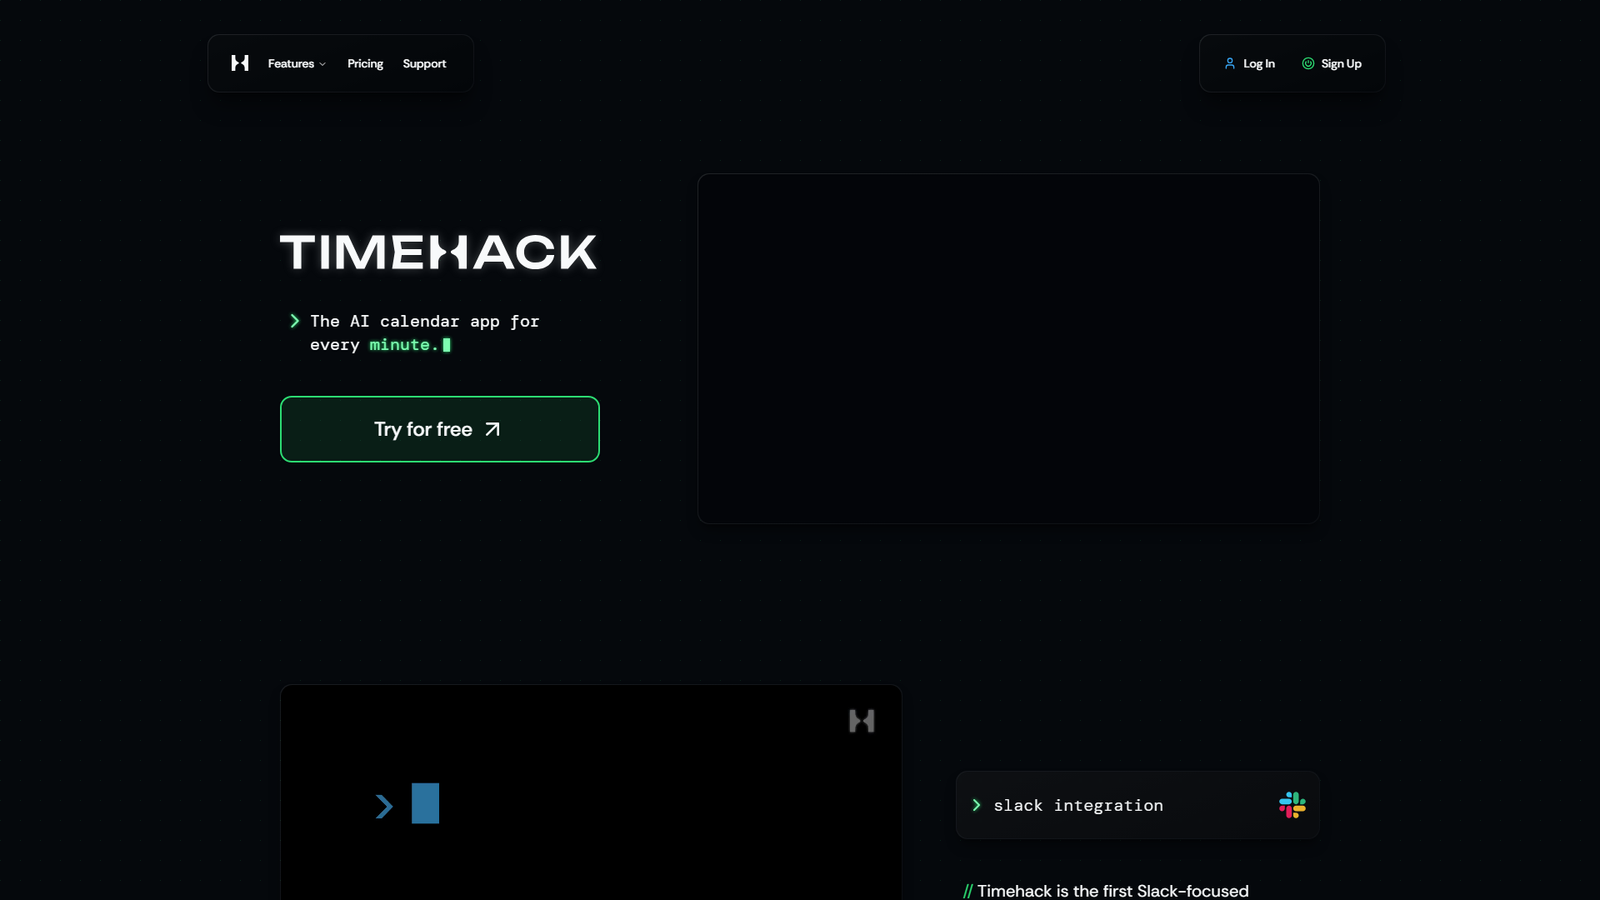Click the Log In link
The width and height of the screenshot is (1600, 900).
click(x=1258, y=63)
